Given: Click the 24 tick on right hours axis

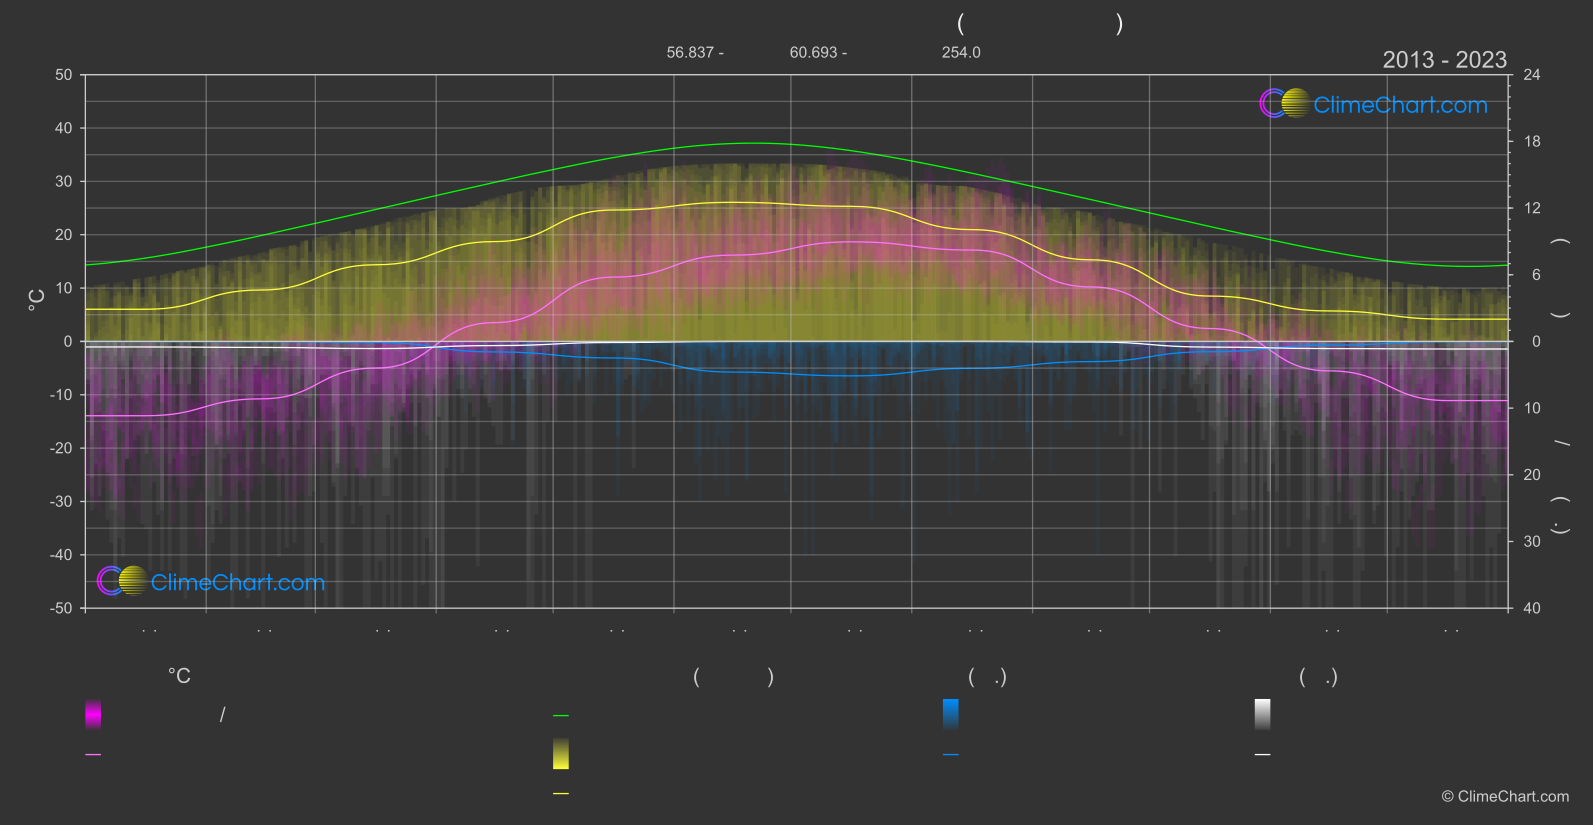Looking at the screenshot, I should coord(1532,75).
